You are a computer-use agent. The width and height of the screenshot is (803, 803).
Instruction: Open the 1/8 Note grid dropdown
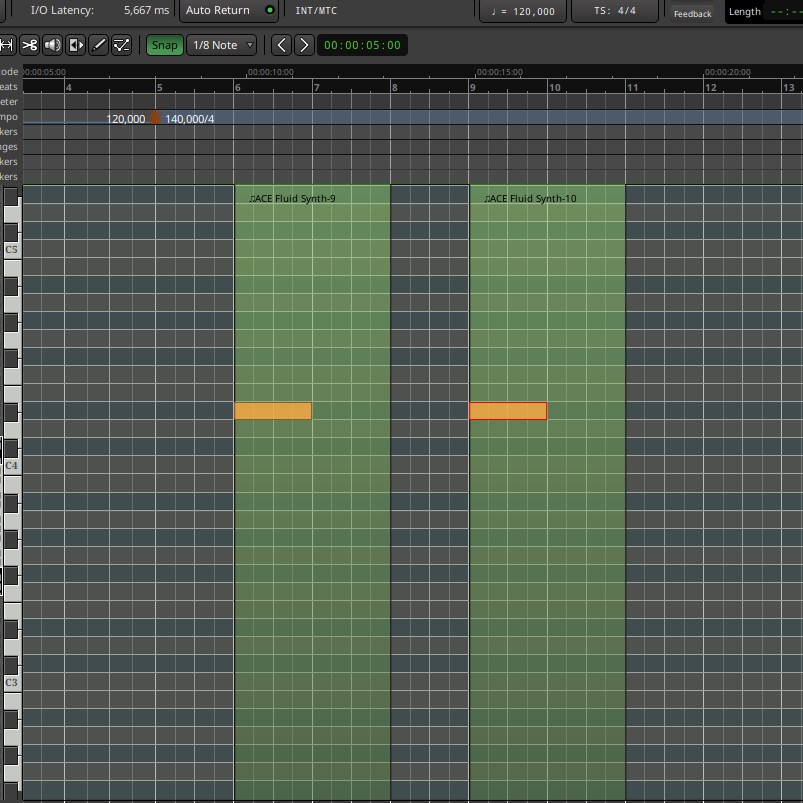pos(222,45)
